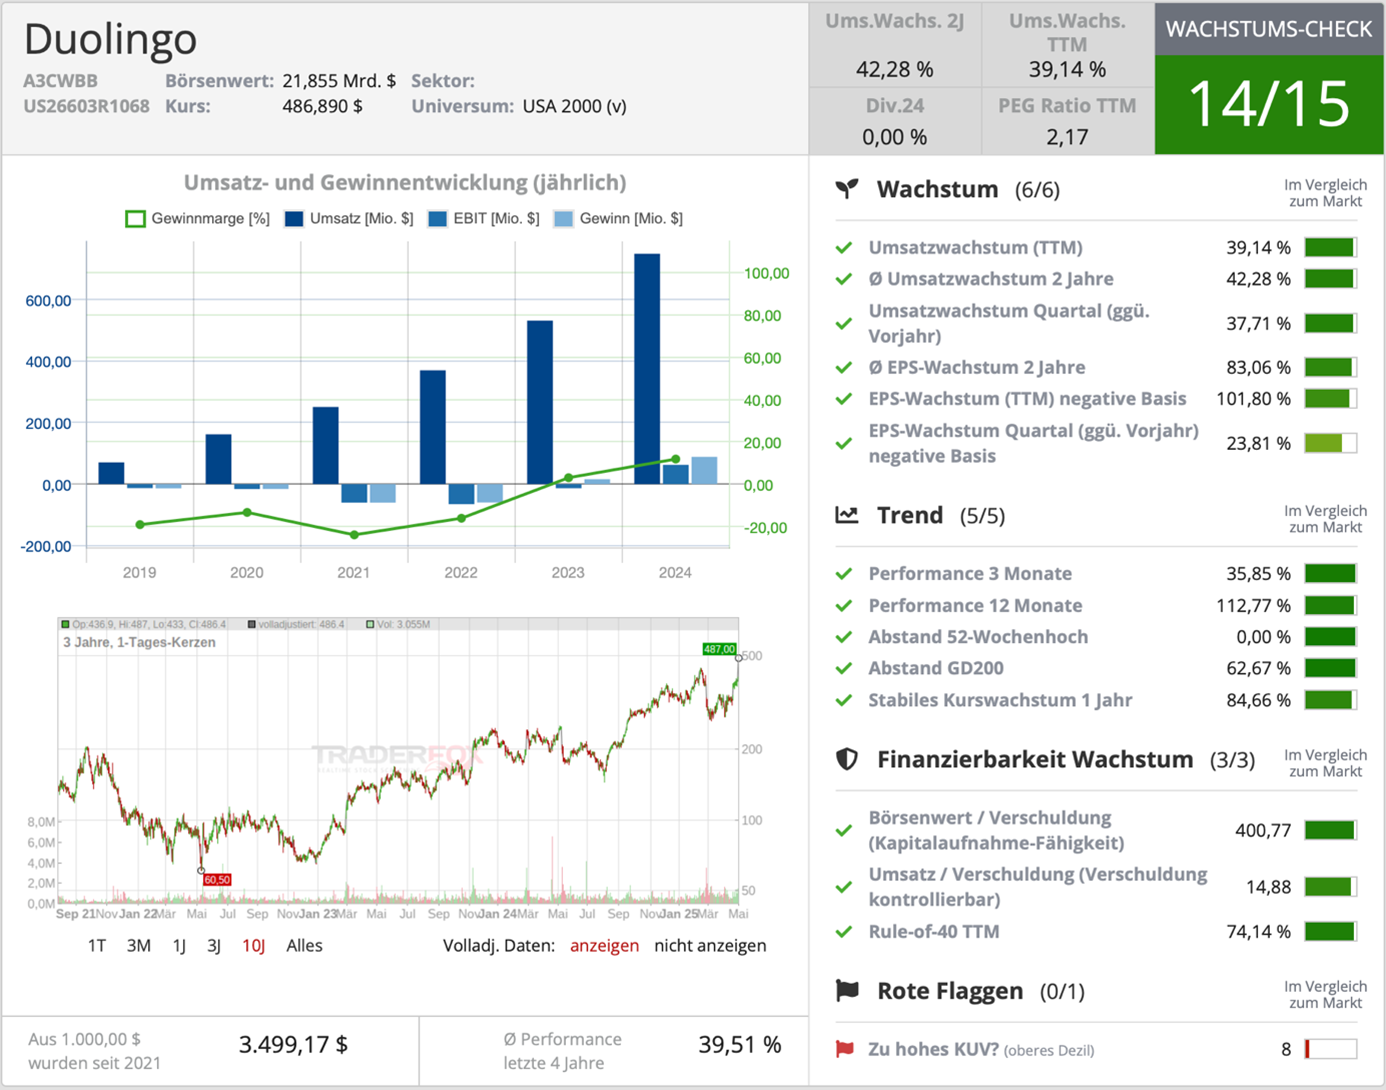Click the 'Ums.Wachs. 2J' 42,28 % tile
The image size is (1386, 1090).
[x=895, y=45]
